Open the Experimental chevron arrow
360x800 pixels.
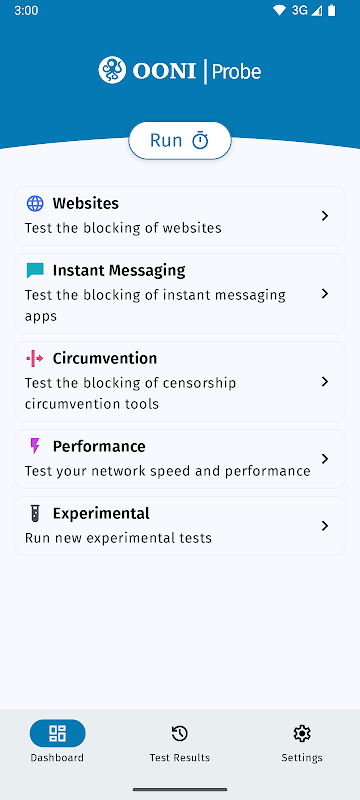click(325, 526)
